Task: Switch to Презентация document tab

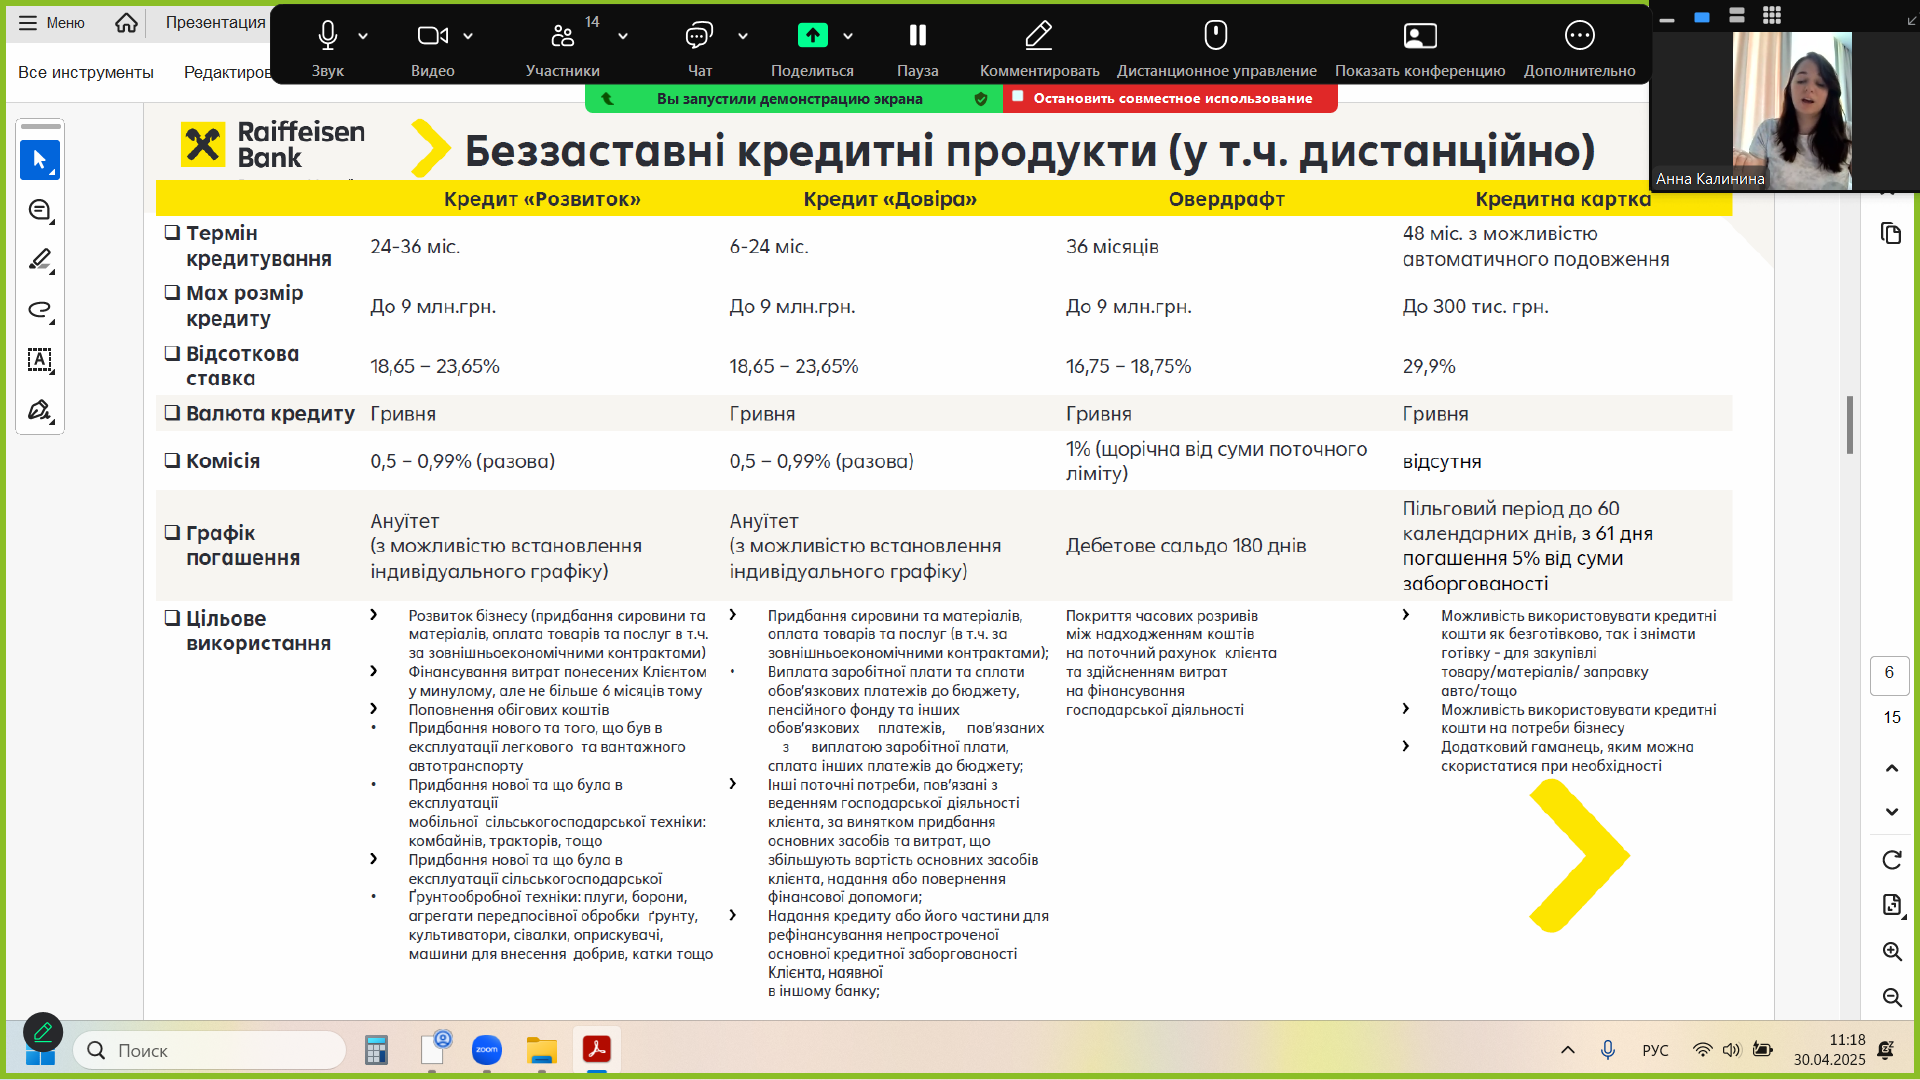Action: 215,23
